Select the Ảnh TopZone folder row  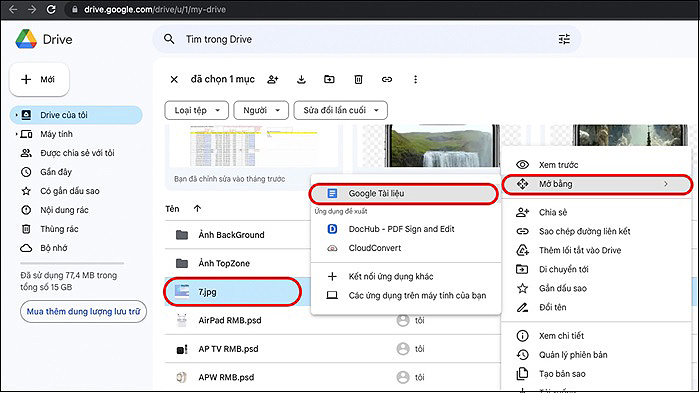coord(238,263)
